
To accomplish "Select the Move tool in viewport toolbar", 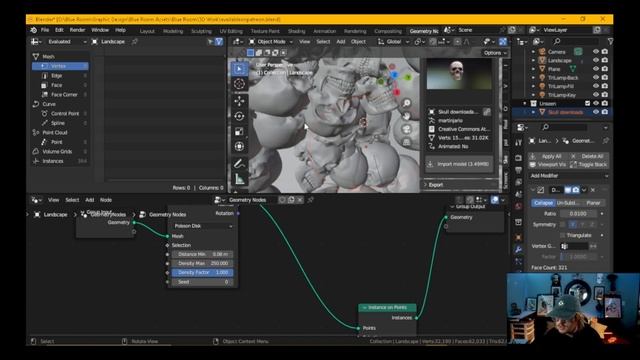I will [239, 100].
